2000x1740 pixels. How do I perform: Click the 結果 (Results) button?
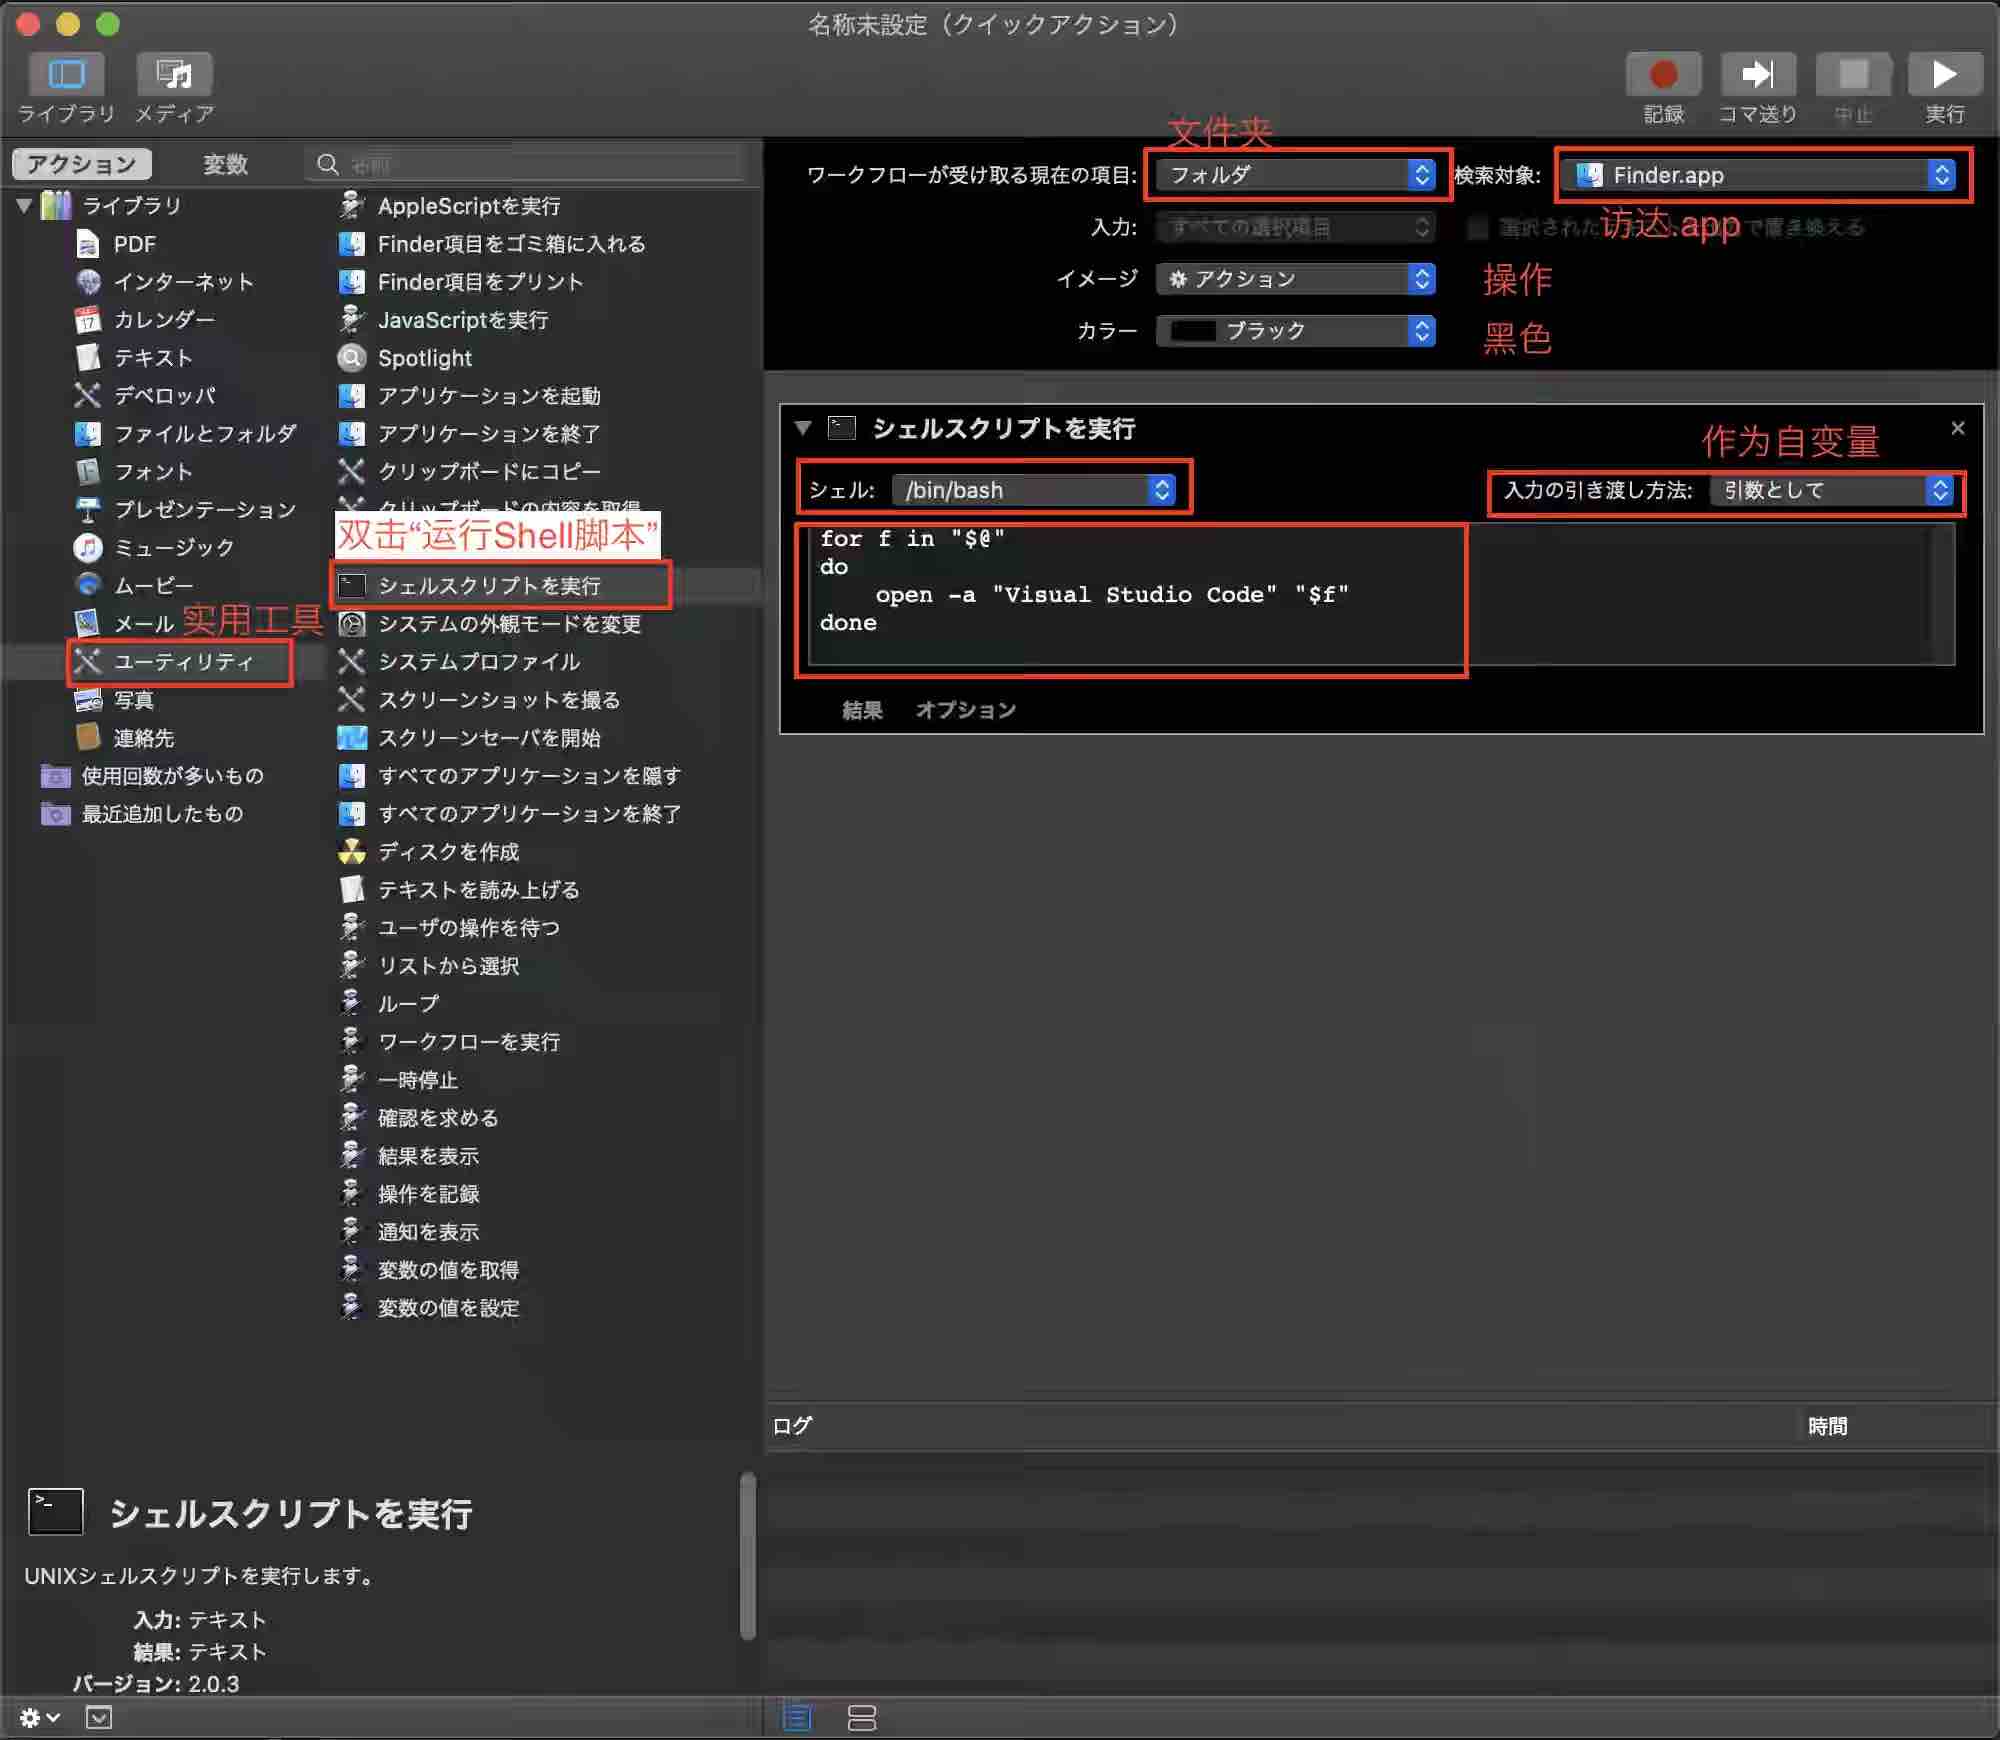coord(862,710)
